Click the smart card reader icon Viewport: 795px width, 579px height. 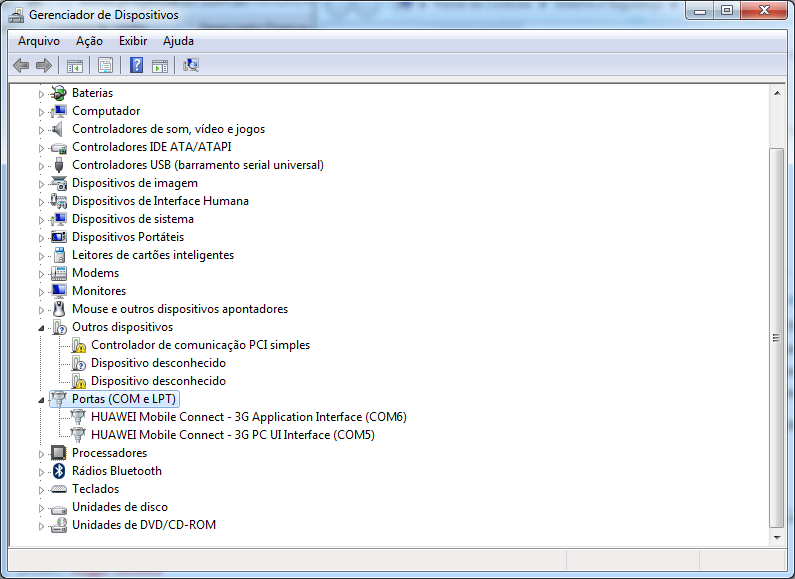coord(59,255)
